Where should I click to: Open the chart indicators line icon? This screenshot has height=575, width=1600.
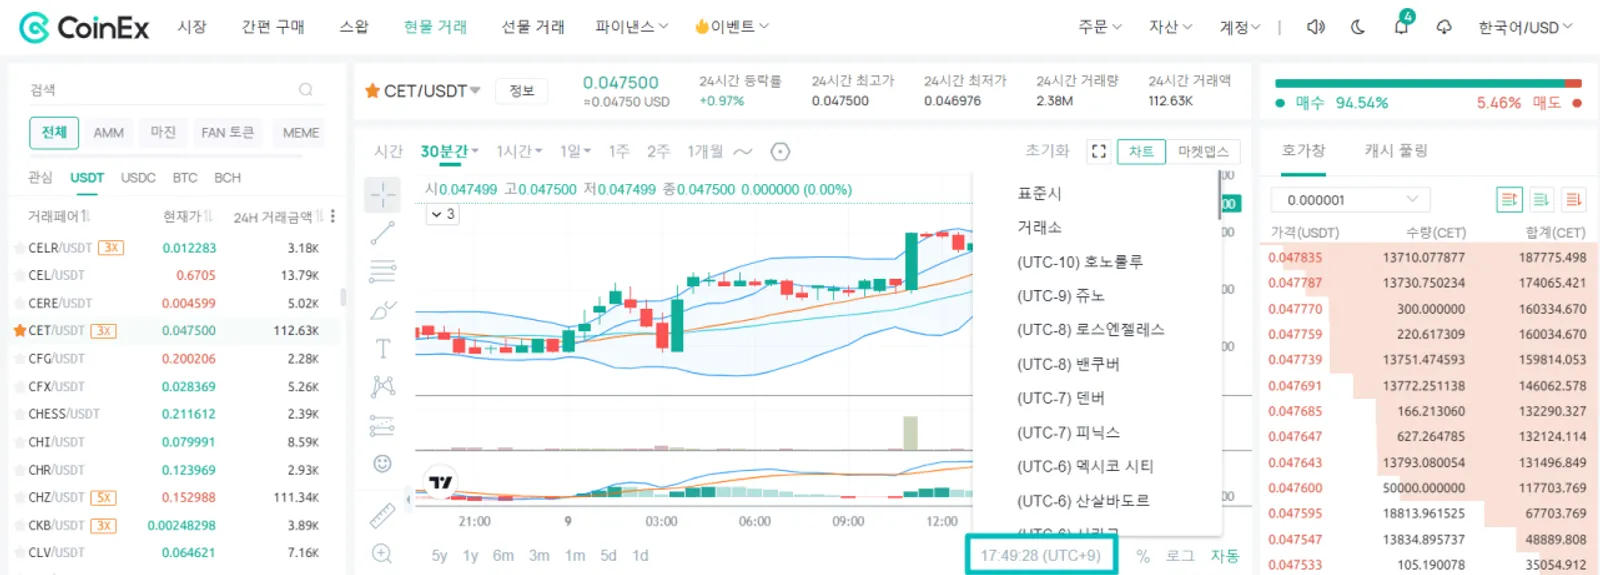coord(743,152)
